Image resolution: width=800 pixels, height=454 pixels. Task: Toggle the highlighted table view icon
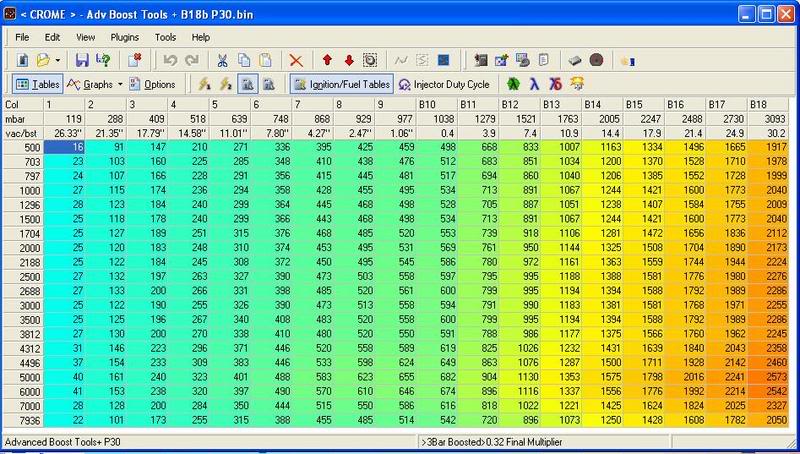coord(247,84)
